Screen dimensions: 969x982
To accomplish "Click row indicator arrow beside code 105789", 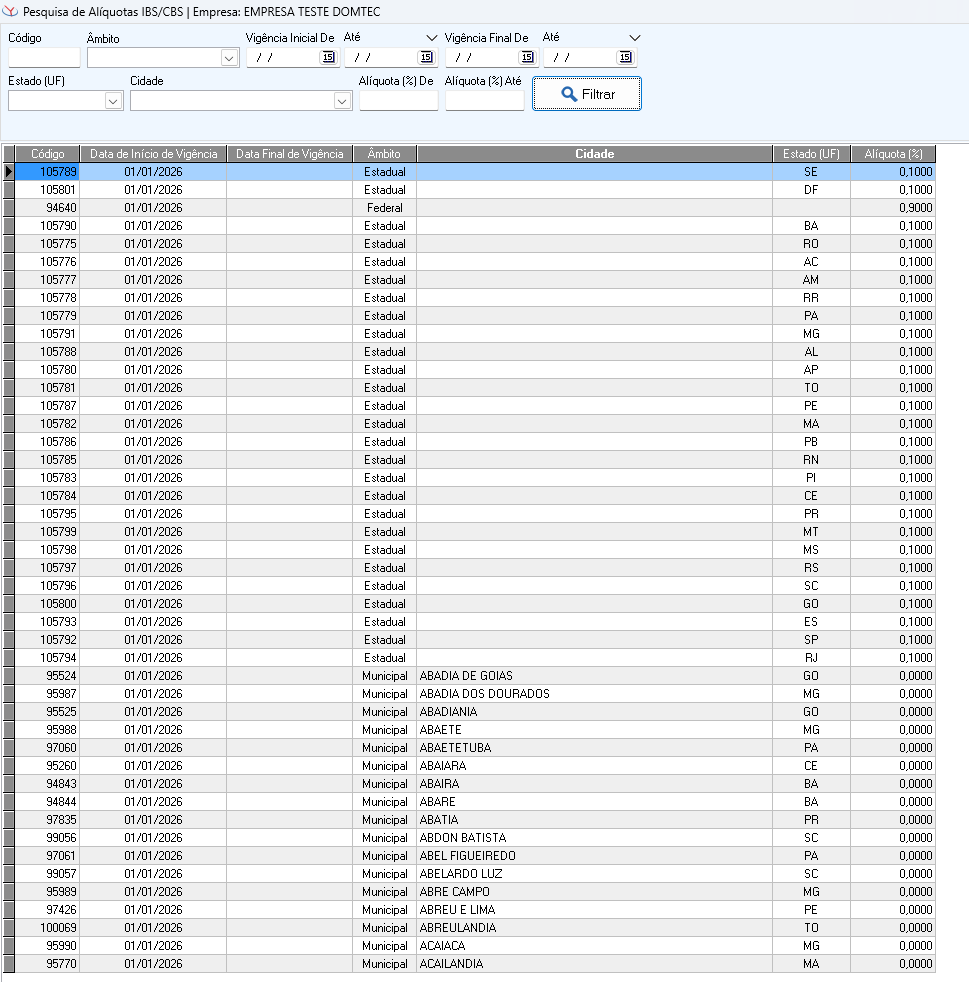I will tap(9, 172).
